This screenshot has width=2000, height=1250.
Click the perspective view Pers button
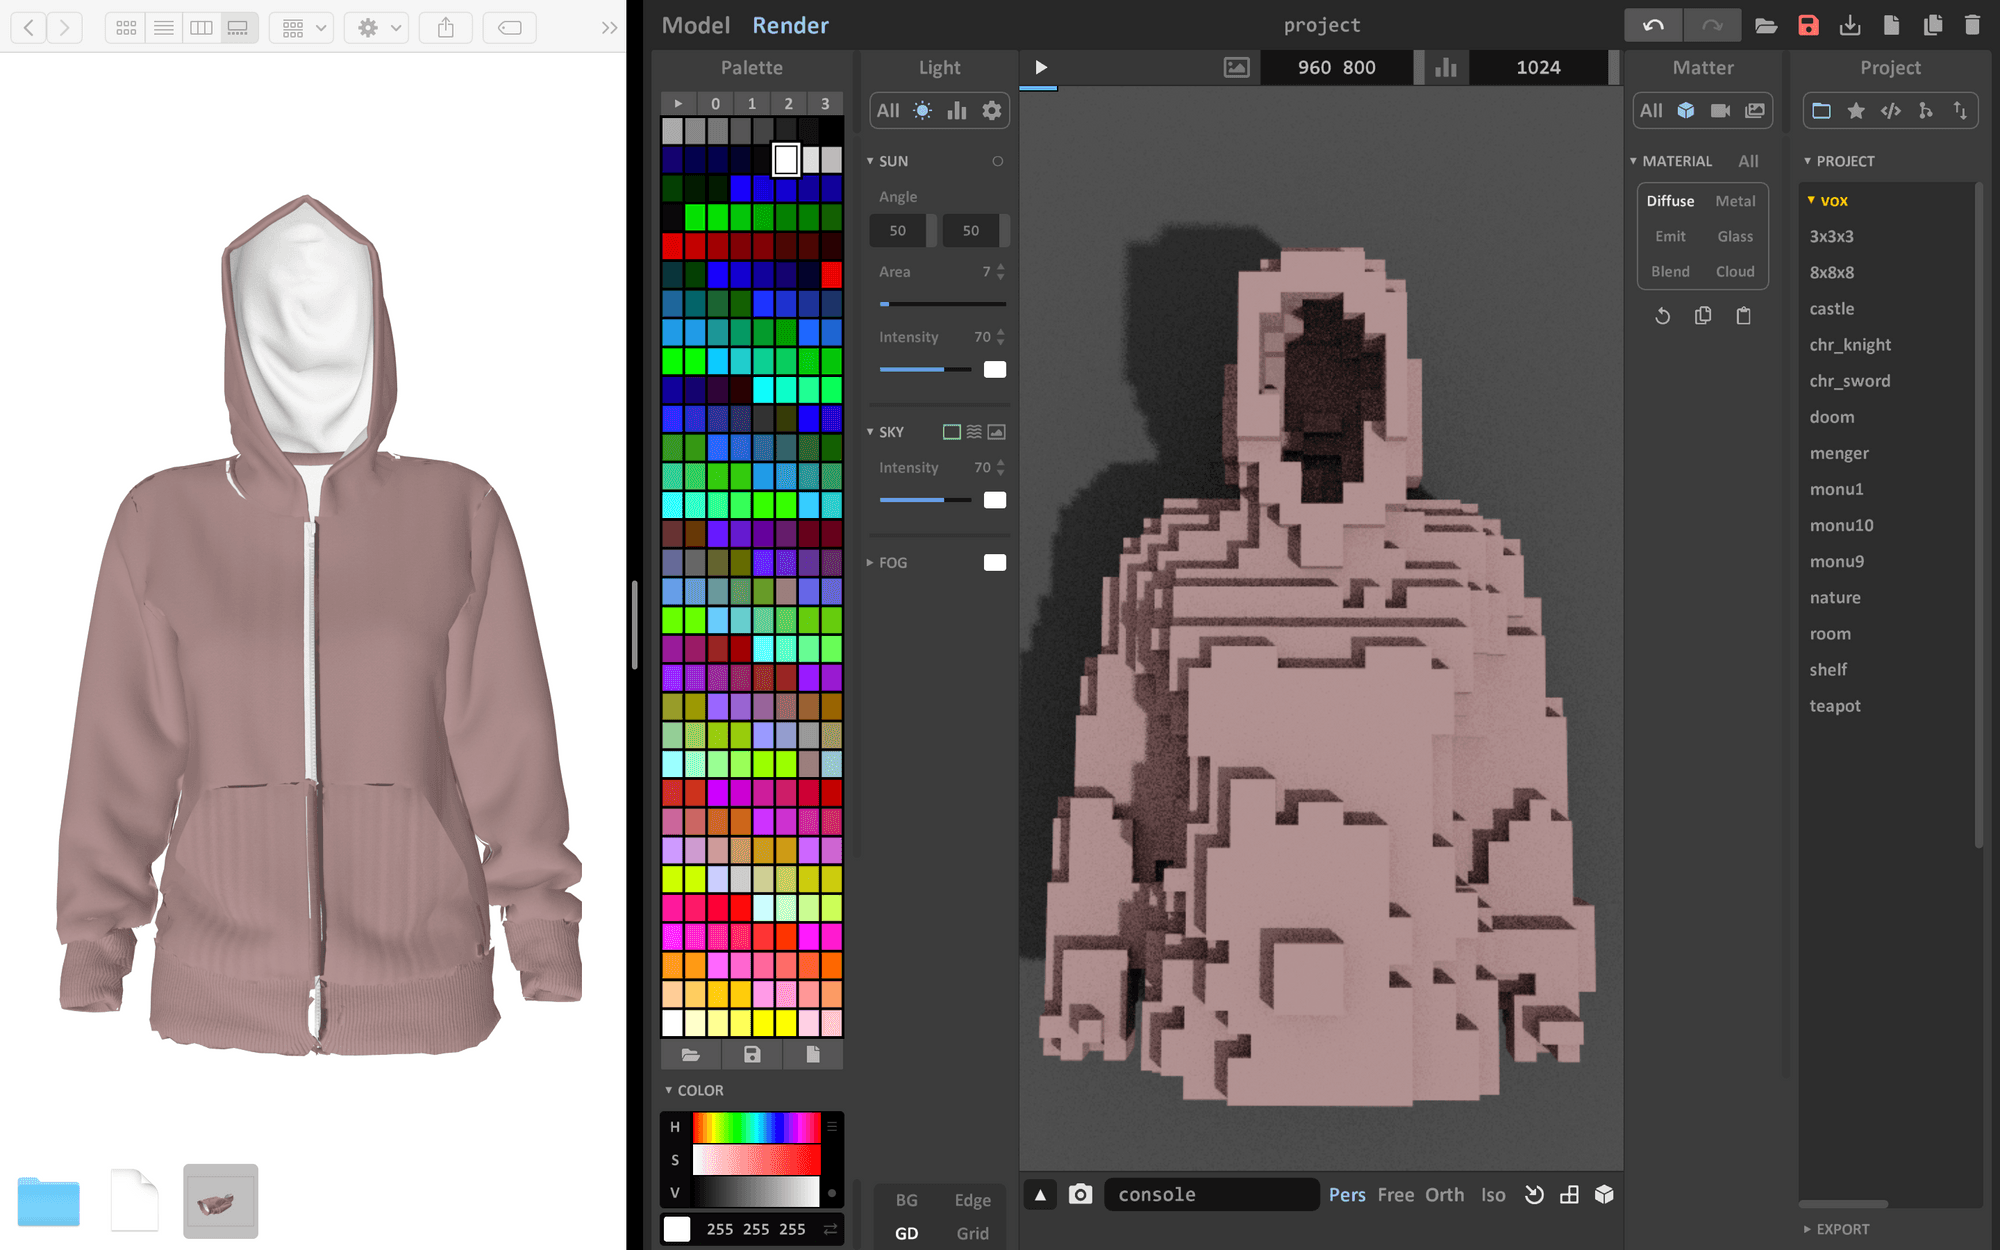click(x=1346, y=1194)
